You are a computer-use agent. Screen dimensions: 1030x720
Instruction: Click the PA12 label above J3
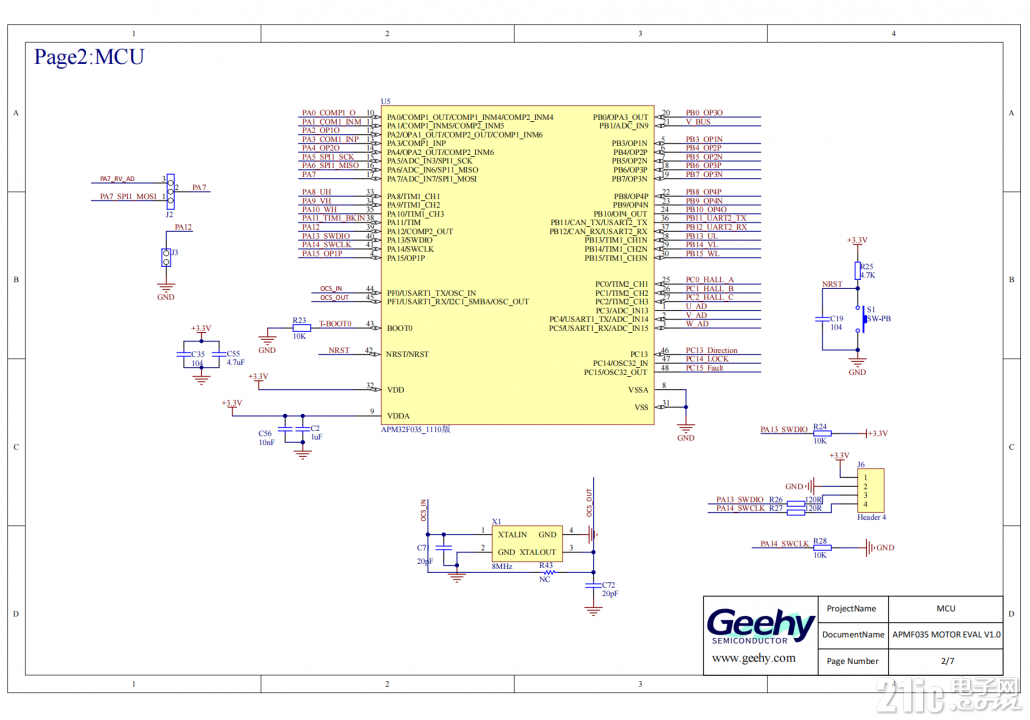[183, 227]
